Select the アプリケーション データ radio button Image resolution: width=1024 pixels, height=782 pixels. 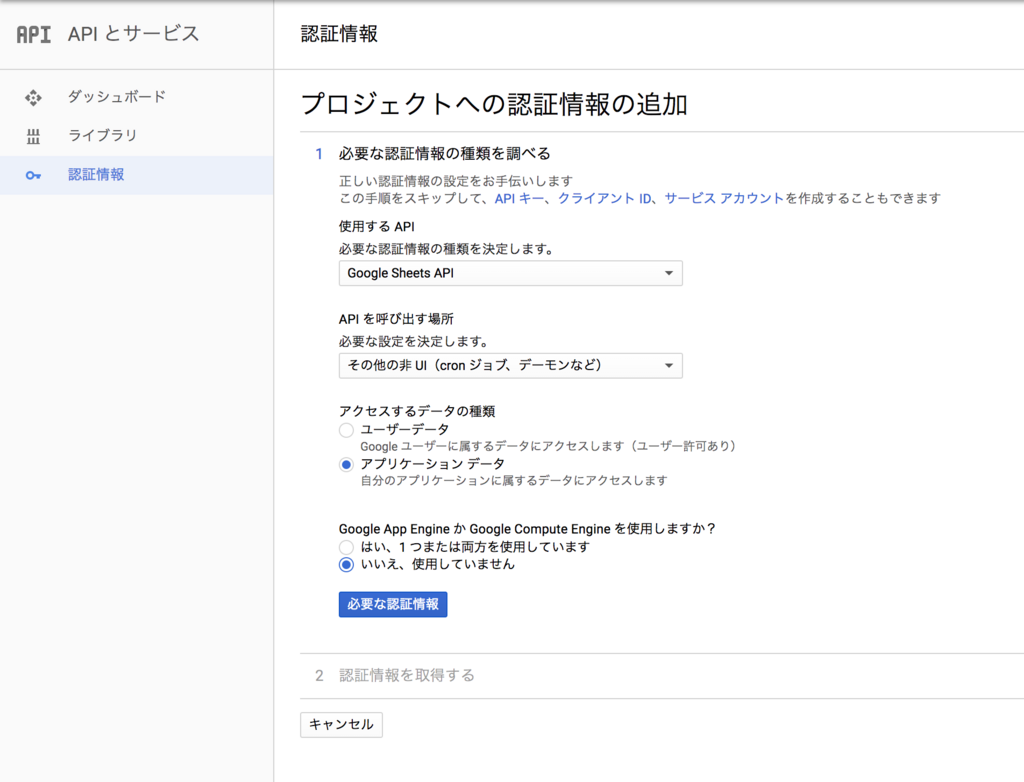pyautogui.click(x=346, y=464)
